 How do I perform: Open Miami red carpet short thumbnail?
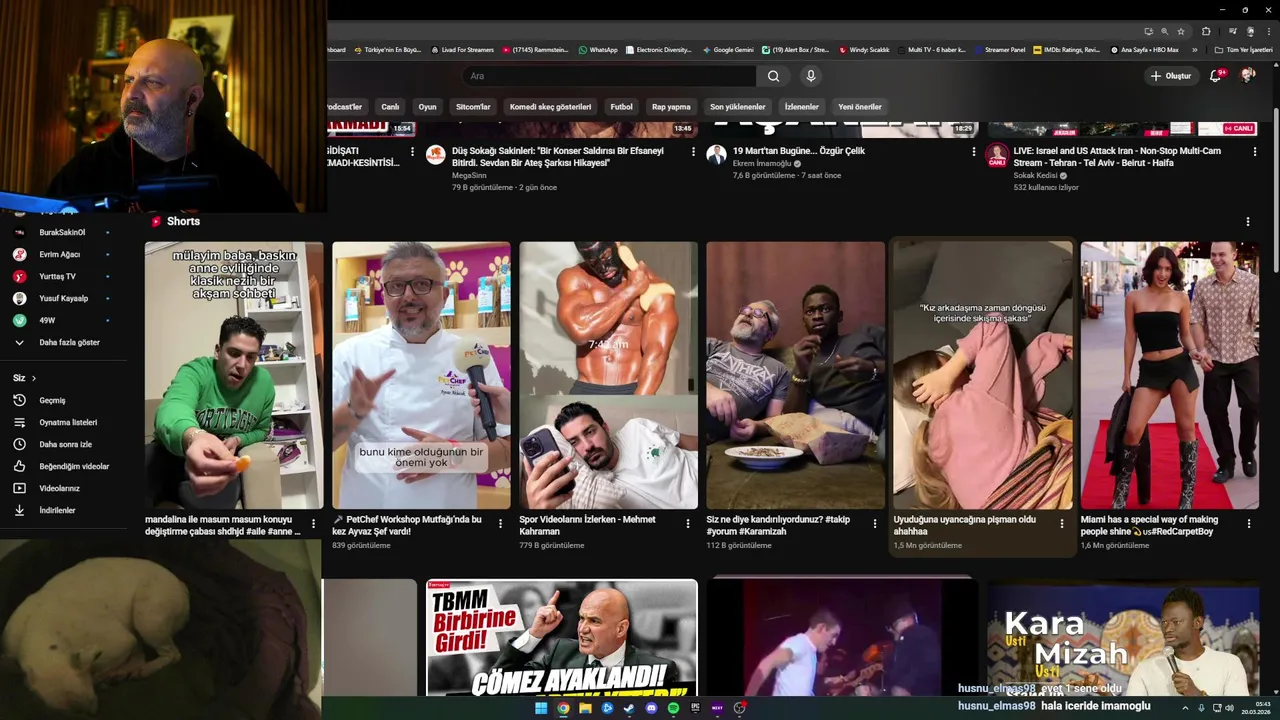click(1169, 375)
